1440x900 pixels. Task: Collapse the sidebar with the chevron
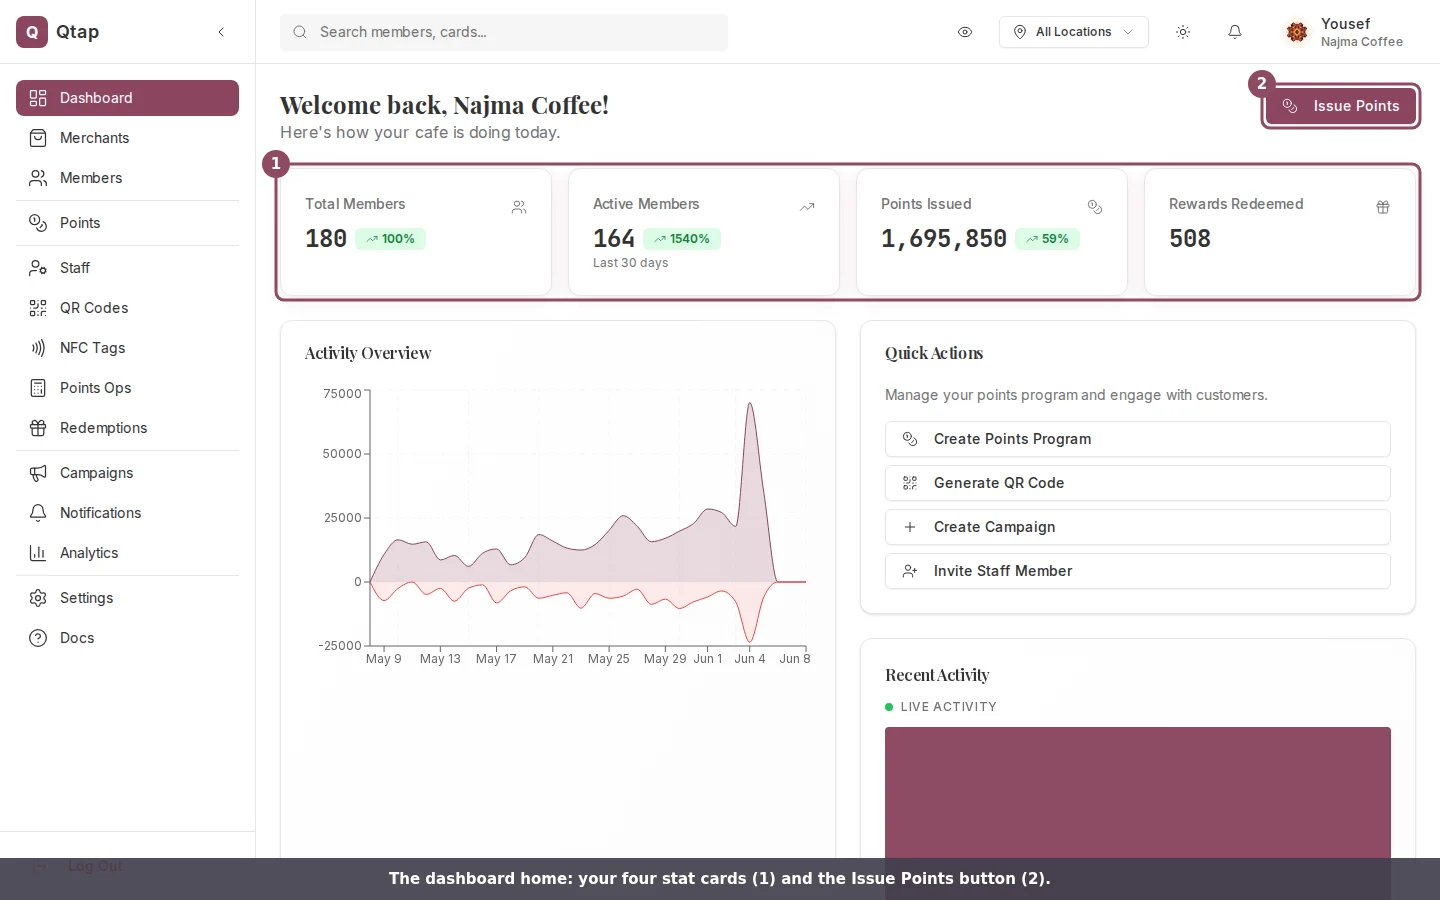click(x=221, y=32)
